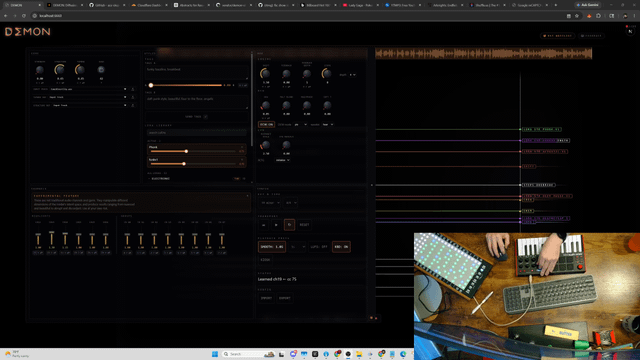Switch to the Cloudflare Dashboard browser tab
Image resolution: width=640 pixels, height=360 pixels.
point(149,5)
